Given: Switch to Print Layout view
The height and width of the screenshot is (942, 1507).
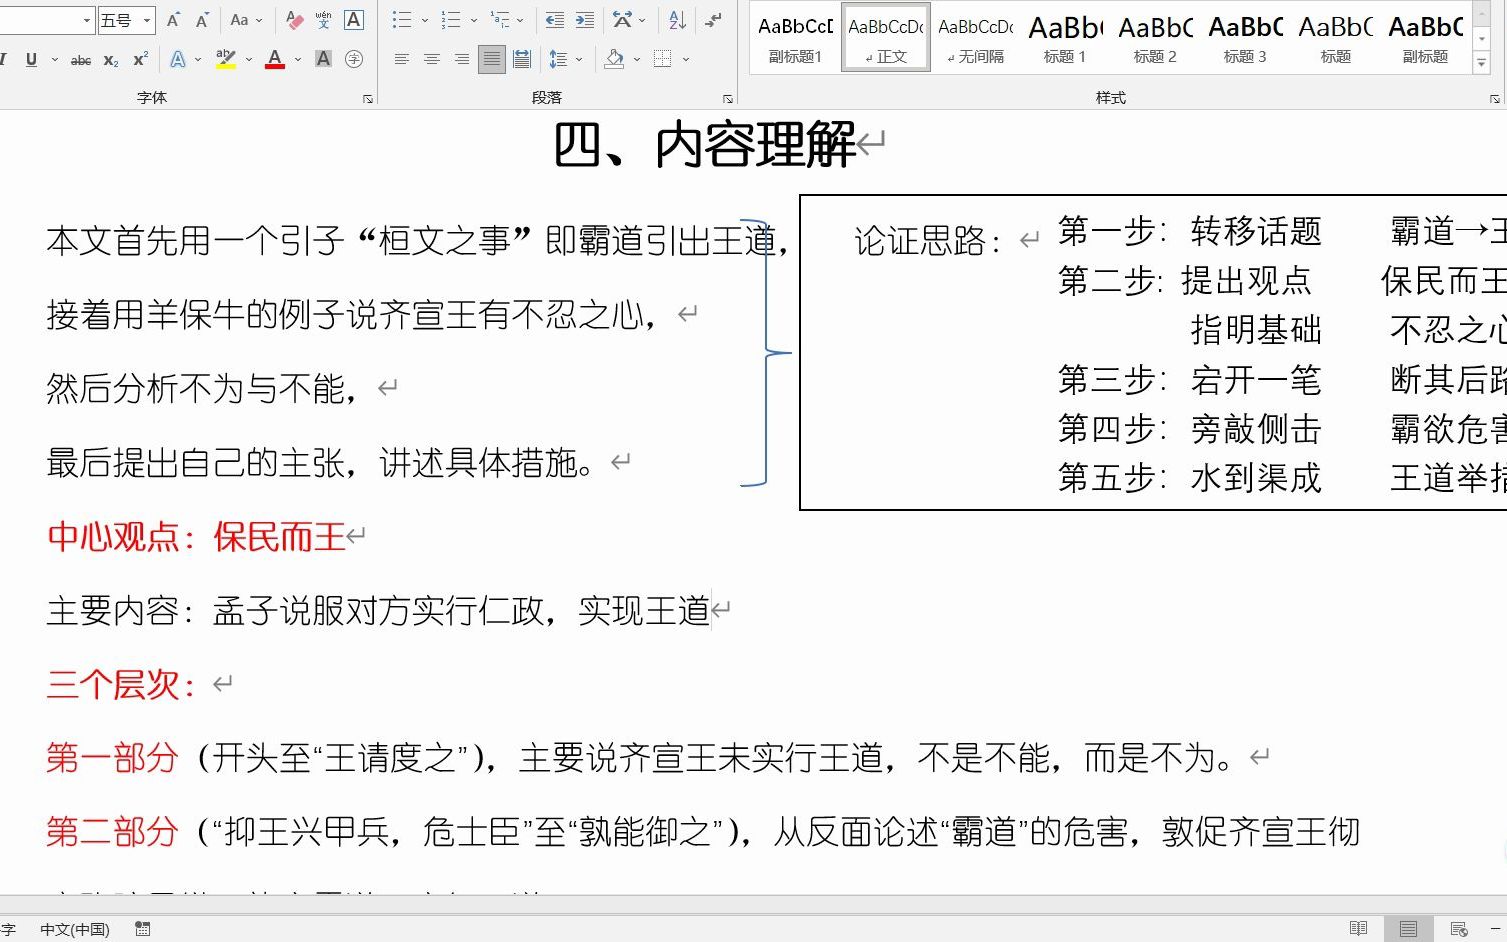Looking at the screenshot, I should pyautogui.click(x=1408, y=929).
